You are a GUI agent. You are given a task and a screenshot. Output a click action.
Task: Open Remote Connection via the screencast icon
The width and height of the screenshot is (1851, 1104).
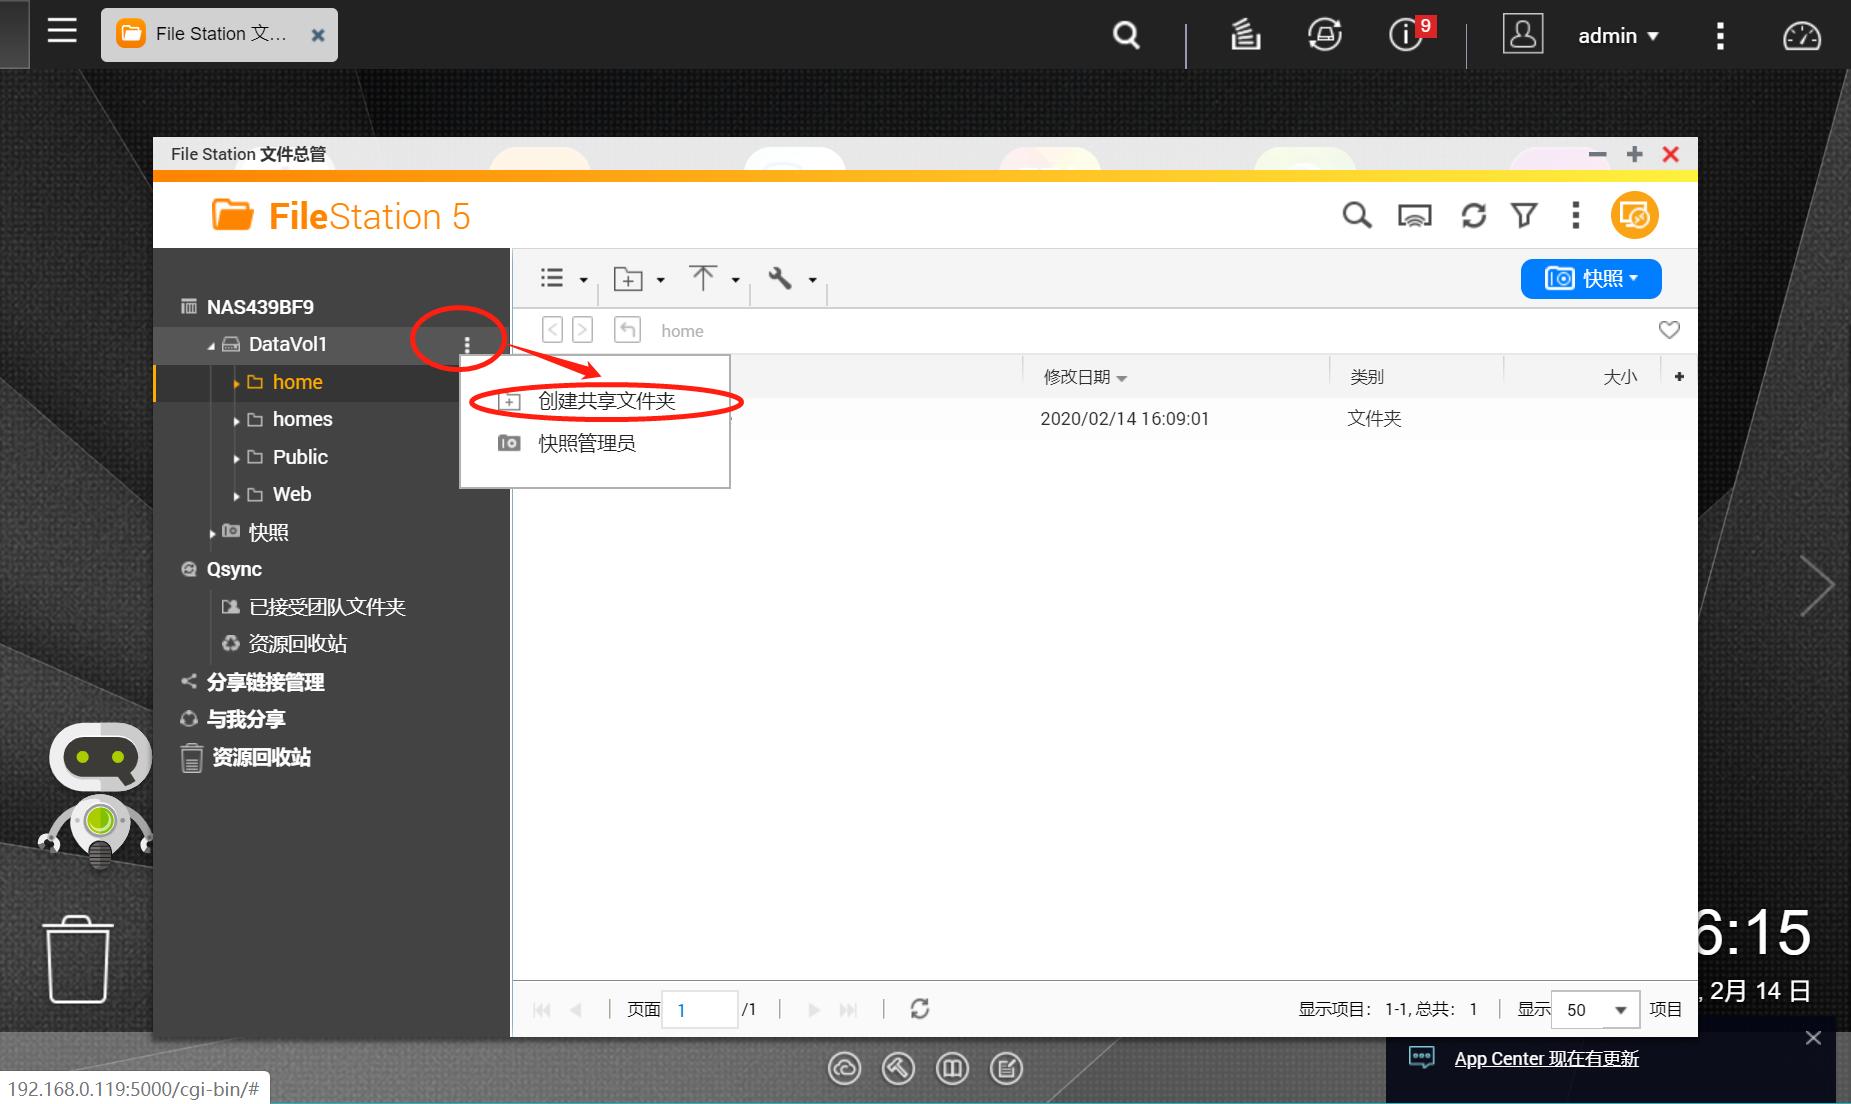[x=1415, y=214]
